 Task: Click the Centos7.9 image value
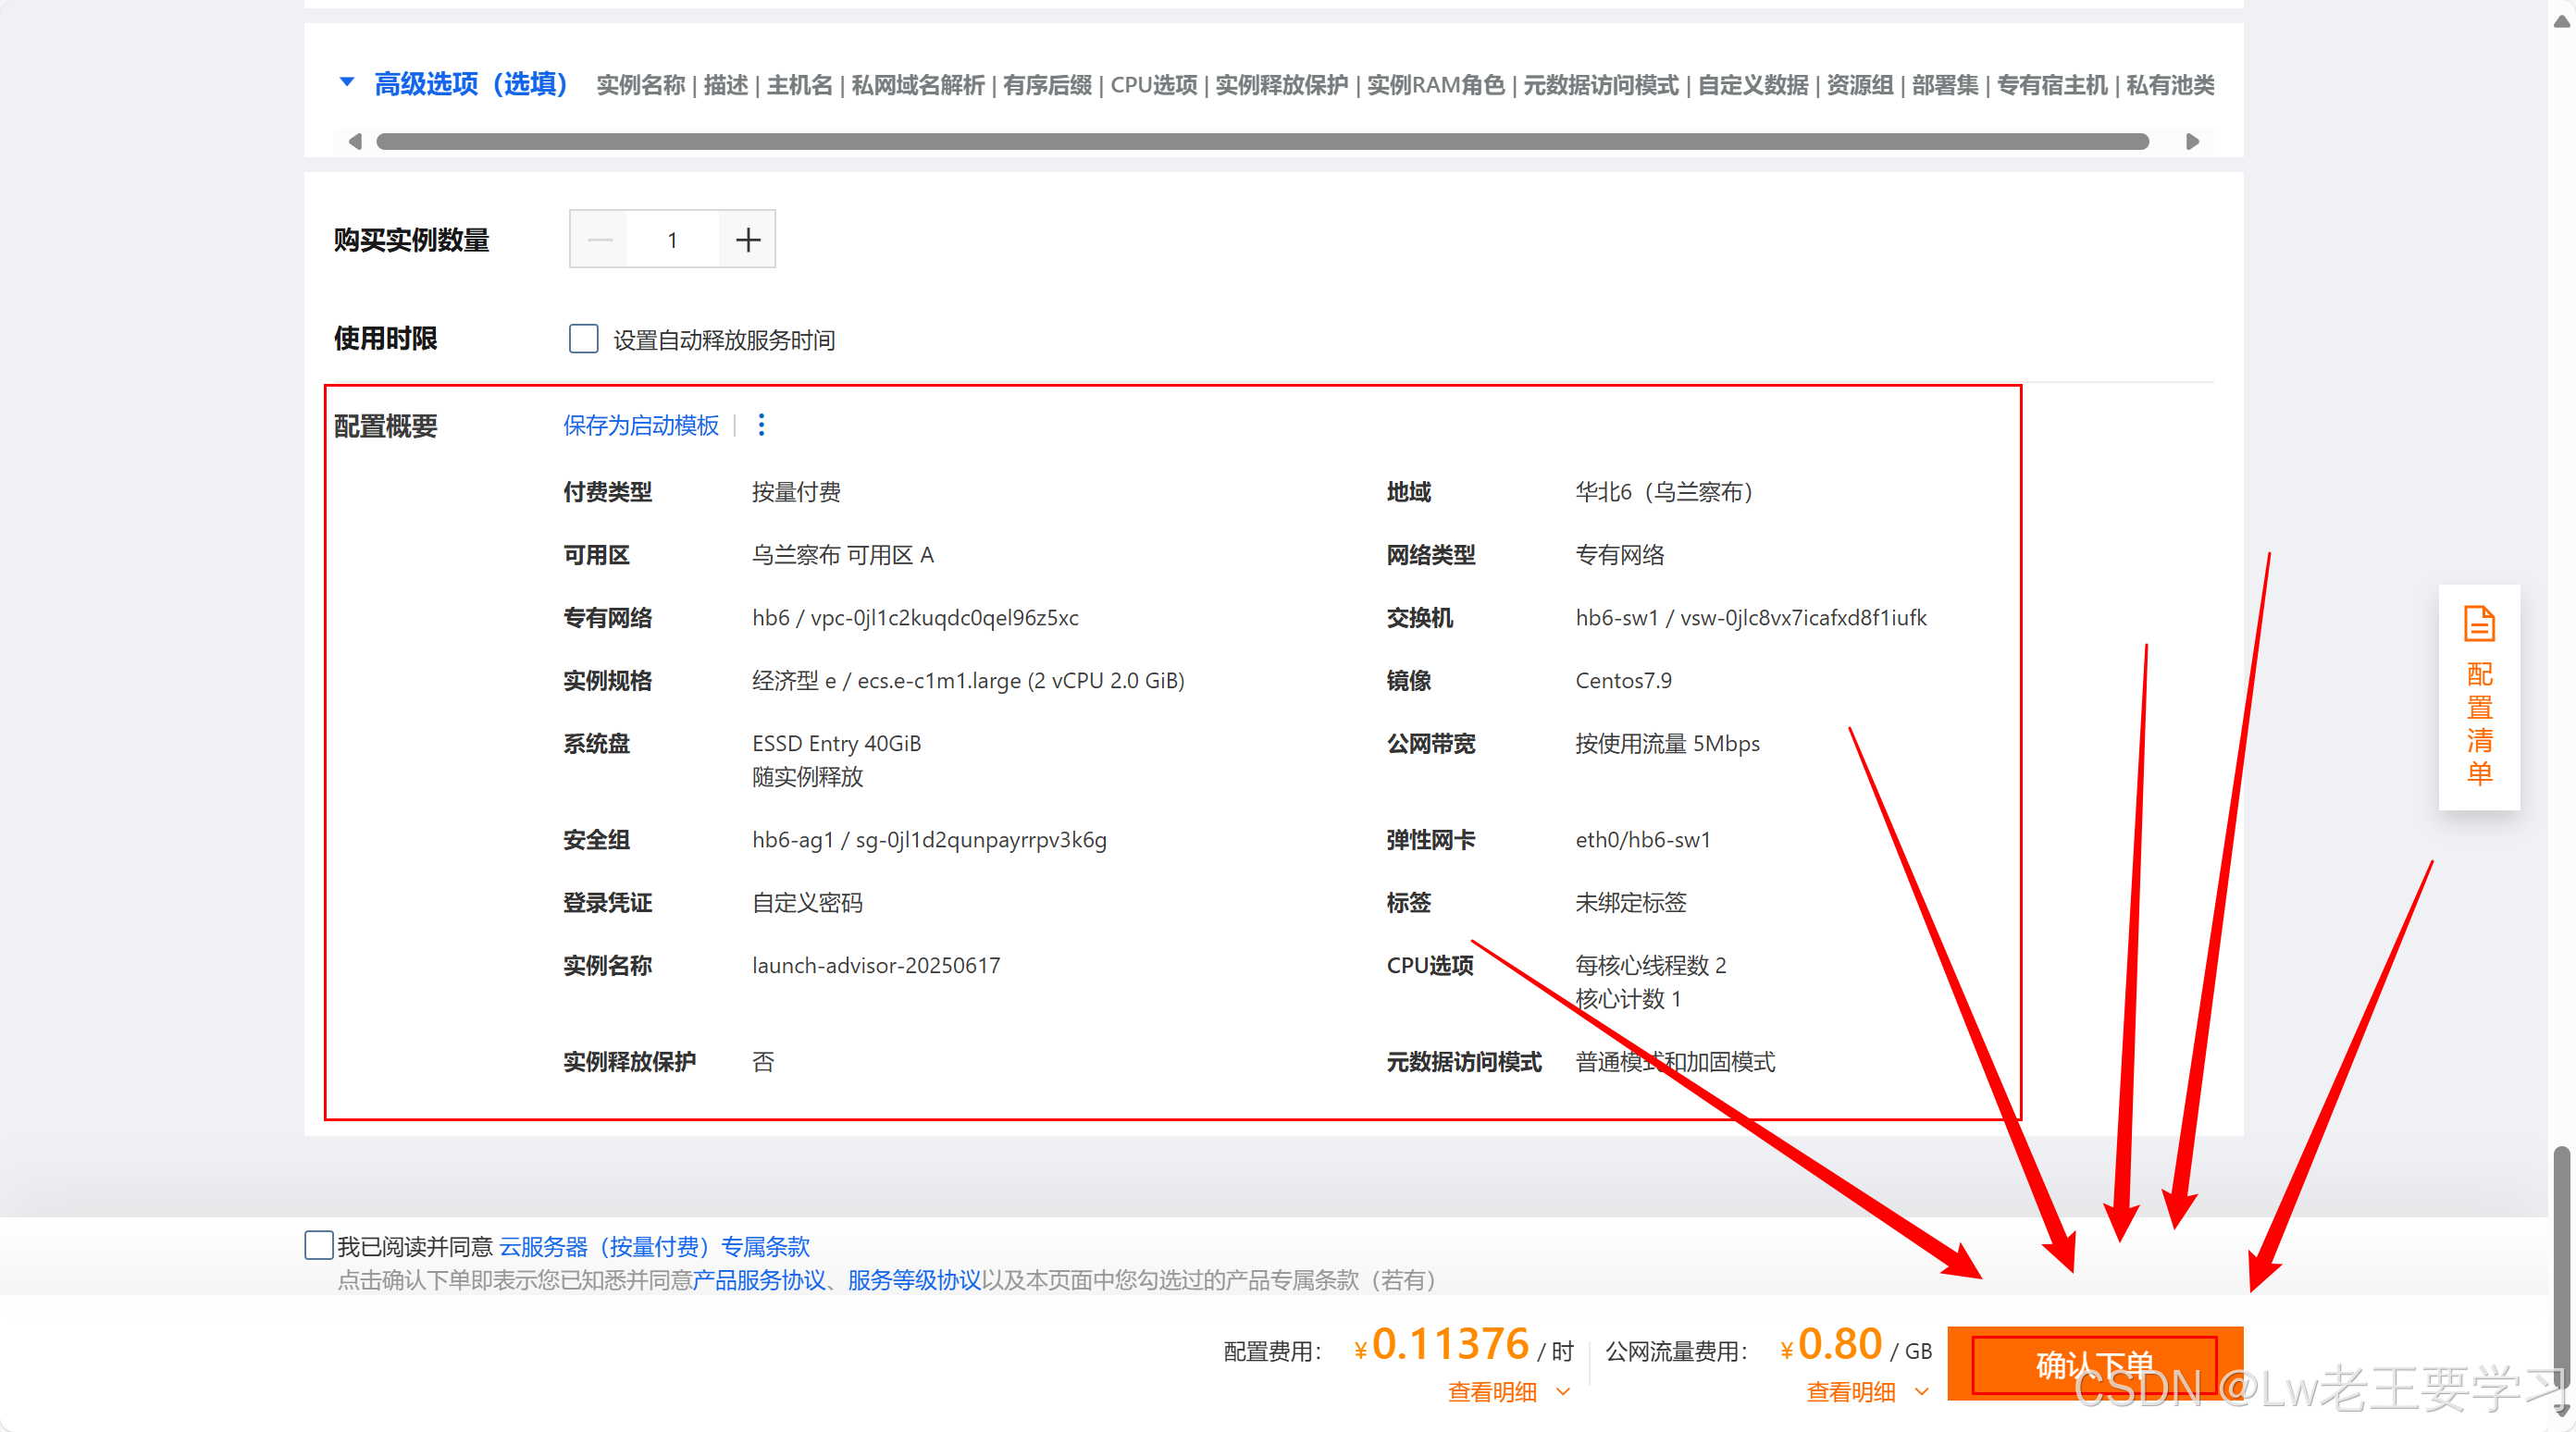[x=1623, y=681]
